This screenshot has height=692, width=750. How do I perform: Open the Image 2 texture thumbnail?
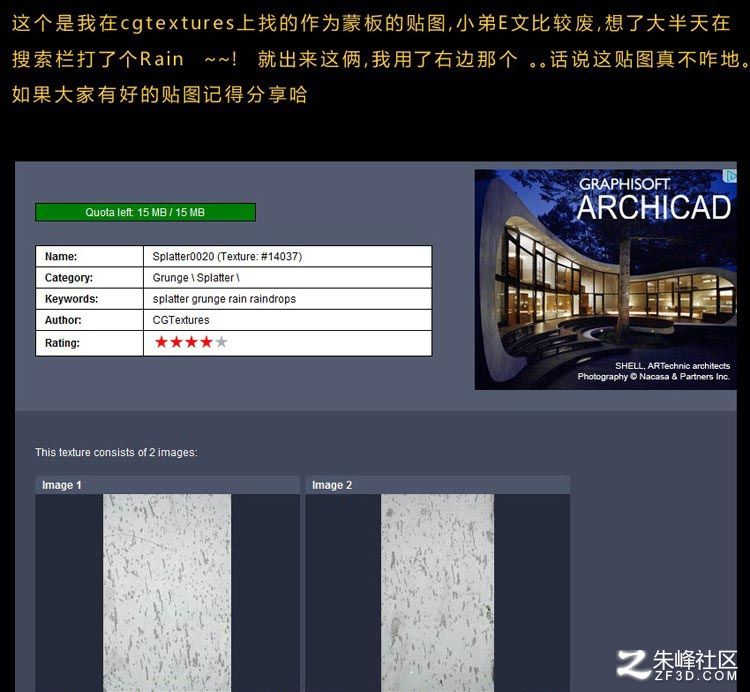(x=437, y=593)
